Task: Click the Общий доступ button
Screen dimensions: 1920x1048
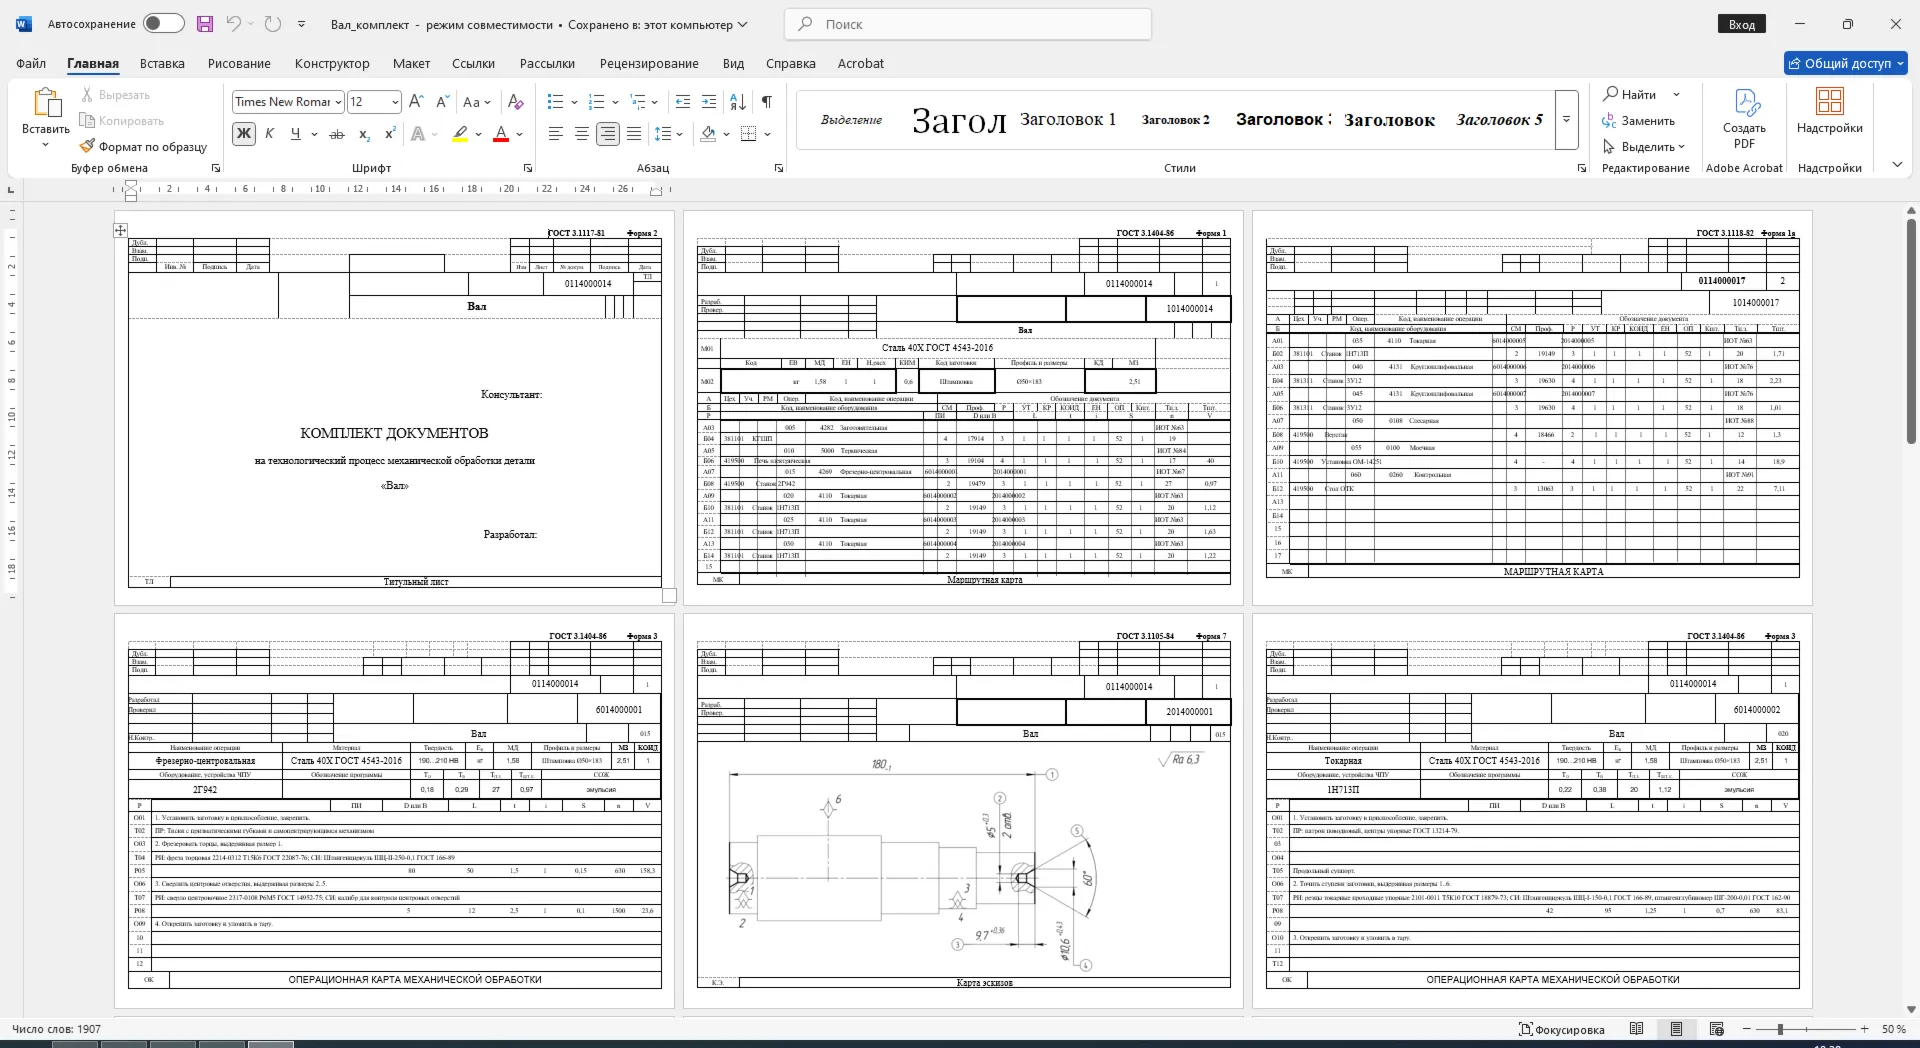Action: click(x=1846, y=63)
